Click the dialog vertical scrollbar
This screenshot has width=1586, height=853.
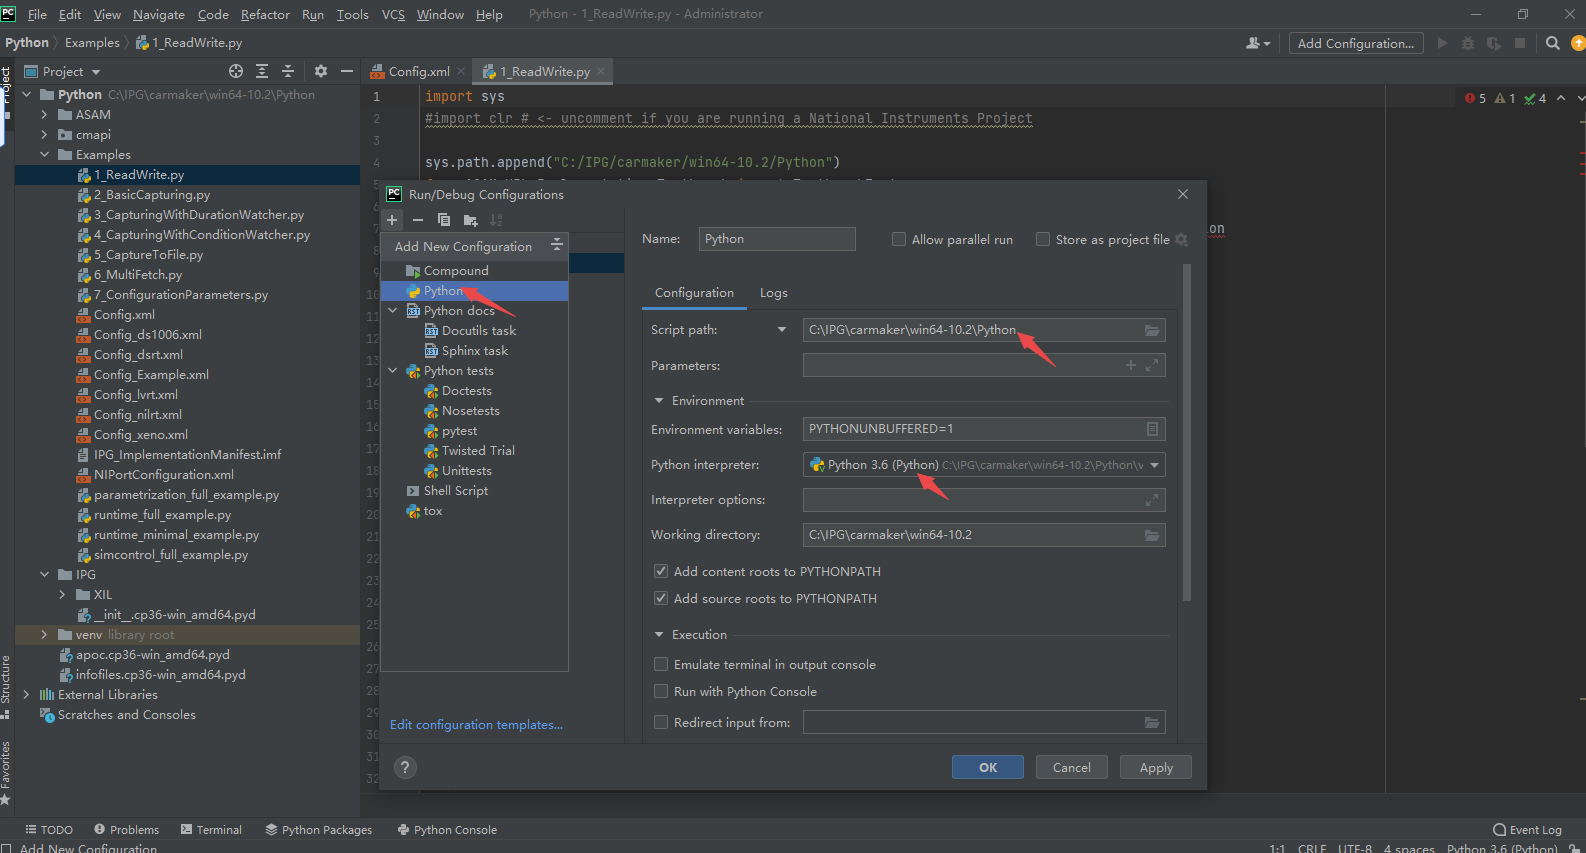point(1187,432)
